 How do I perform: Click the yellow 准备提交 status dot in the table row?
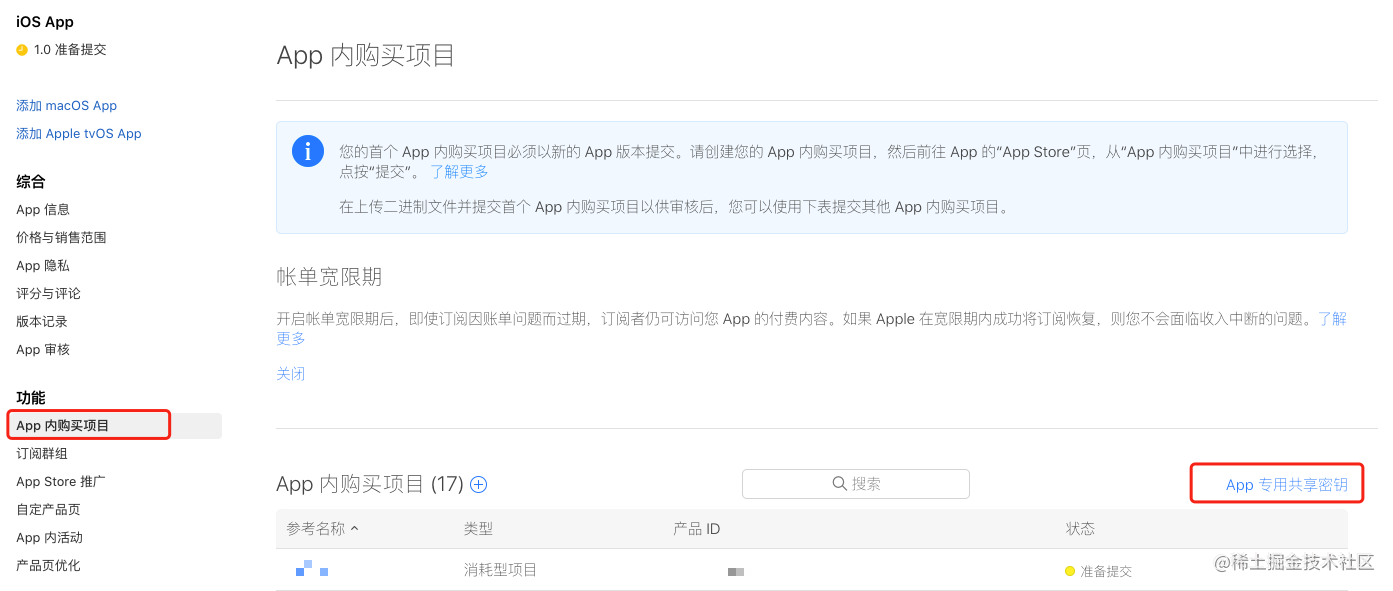(x=1069, y=571)
